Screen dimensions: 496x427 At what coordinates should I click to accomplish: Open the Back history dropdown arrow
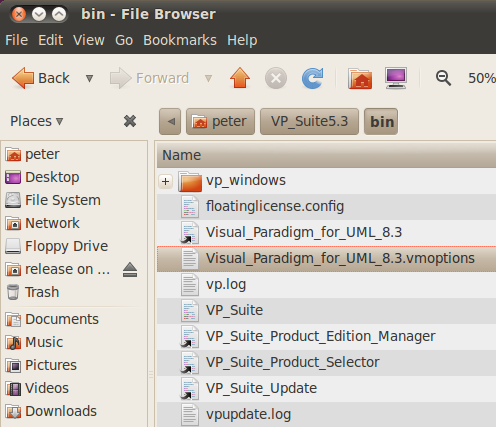click(x=89, y=79)
